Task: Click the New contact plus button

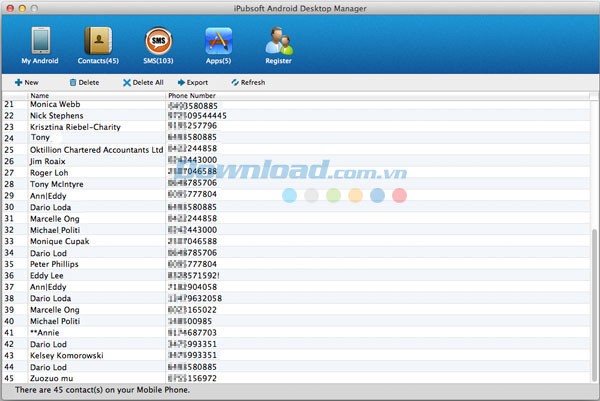Action: click(x=27, y=82)
